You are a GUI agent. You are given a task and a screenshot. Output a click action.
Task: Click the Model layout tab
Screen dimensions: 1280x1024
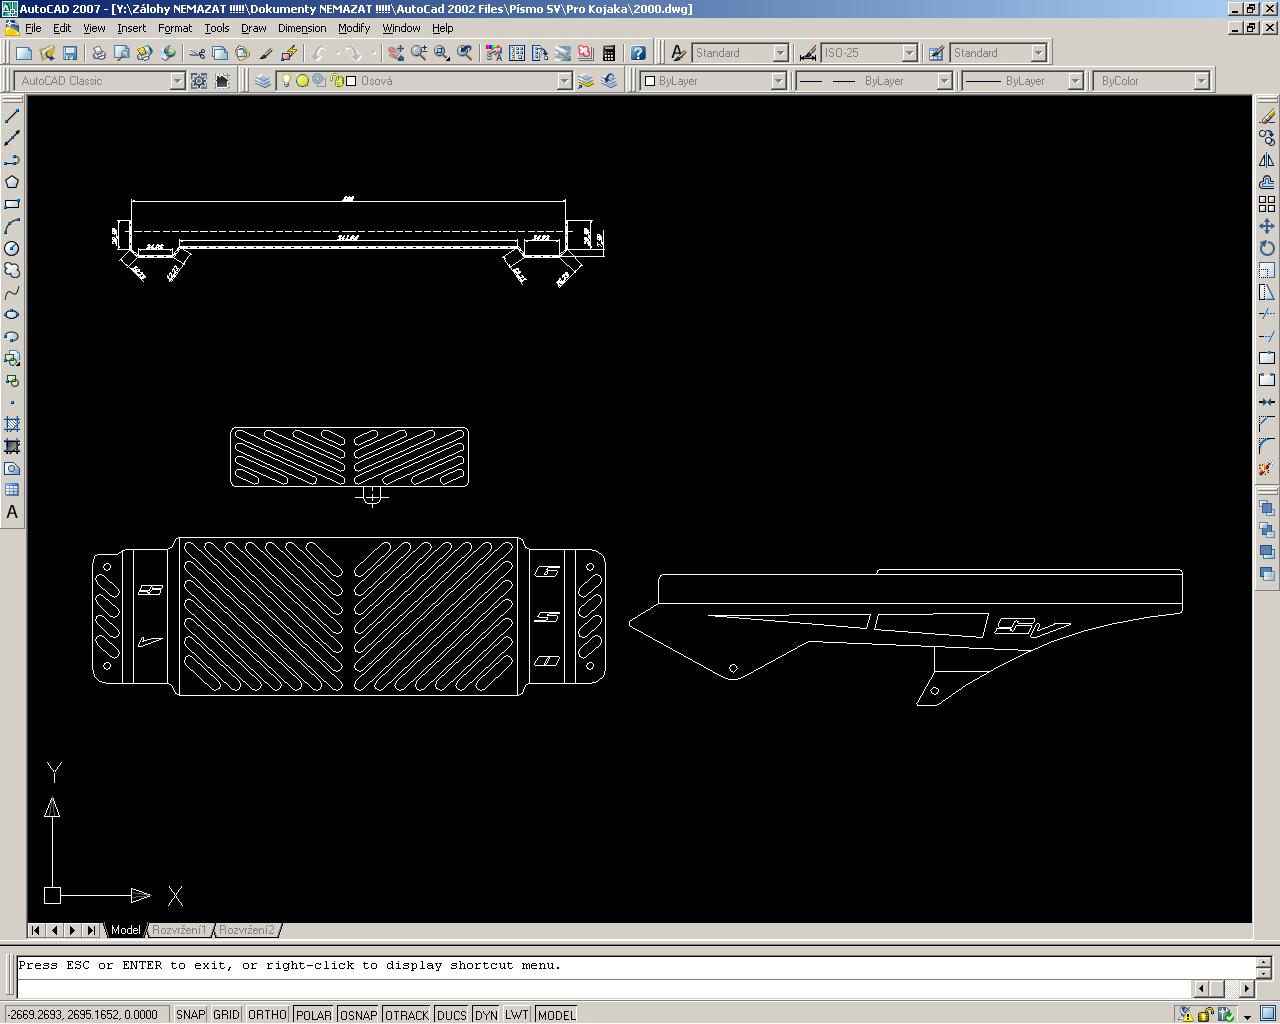[x=125, y=930]
